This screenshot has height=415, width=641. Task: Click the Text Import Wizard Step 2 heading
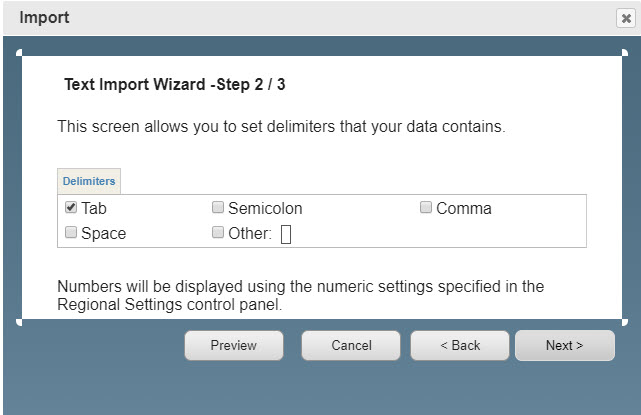pos(175,85)
